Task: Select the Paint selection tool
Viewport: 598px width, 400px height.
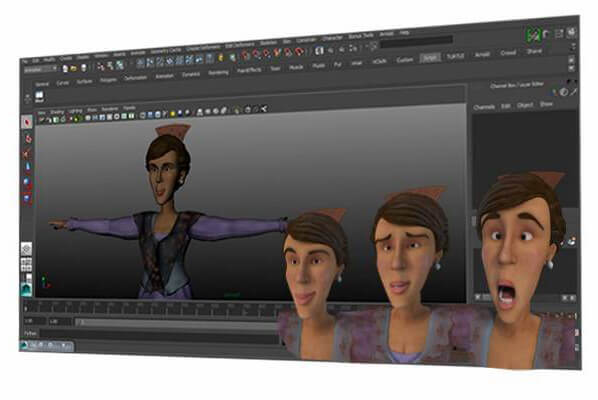Action: (27, 154)
